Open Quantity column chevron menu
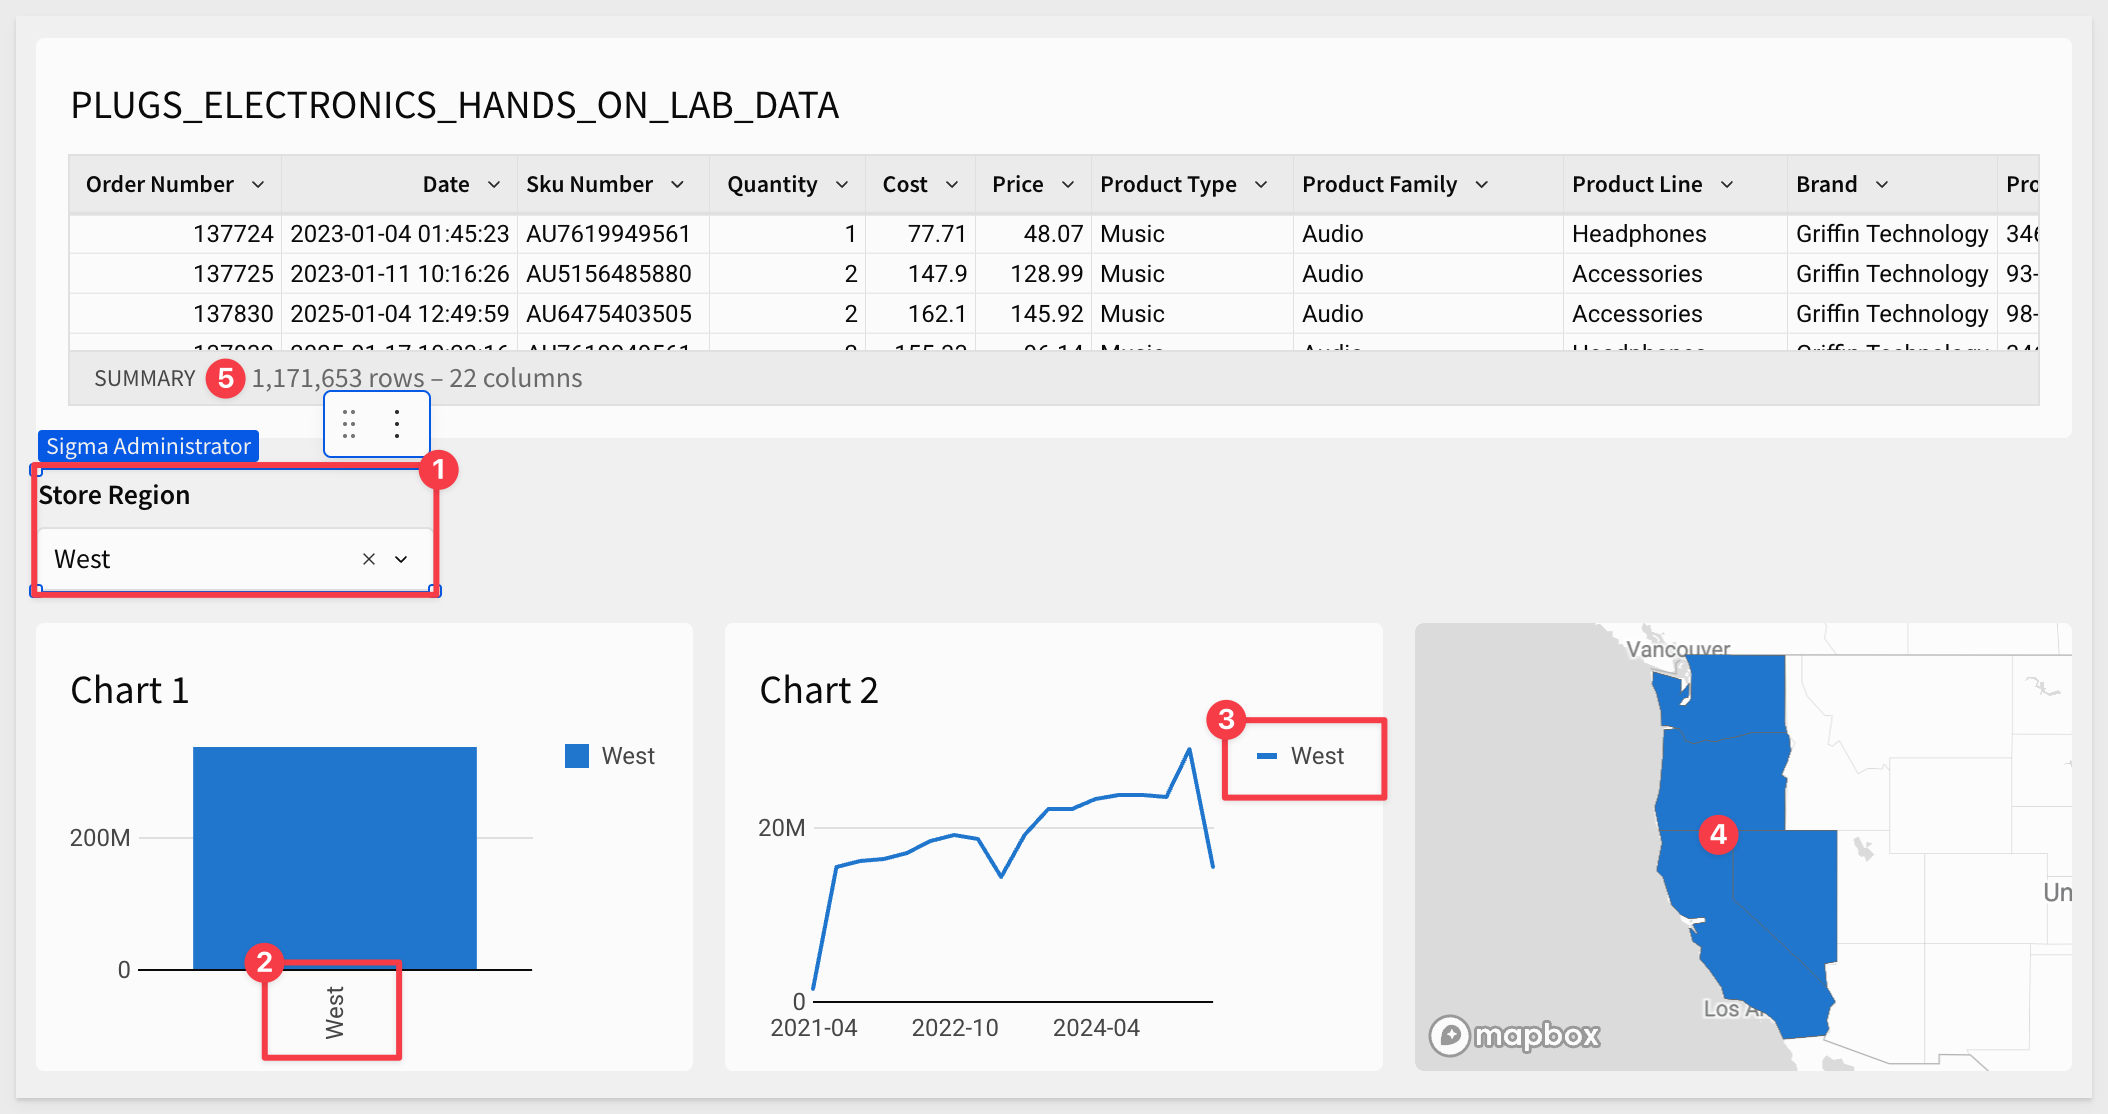Screen dimensions: 2108x1114 pyautogui.click(x=842, y=184)
